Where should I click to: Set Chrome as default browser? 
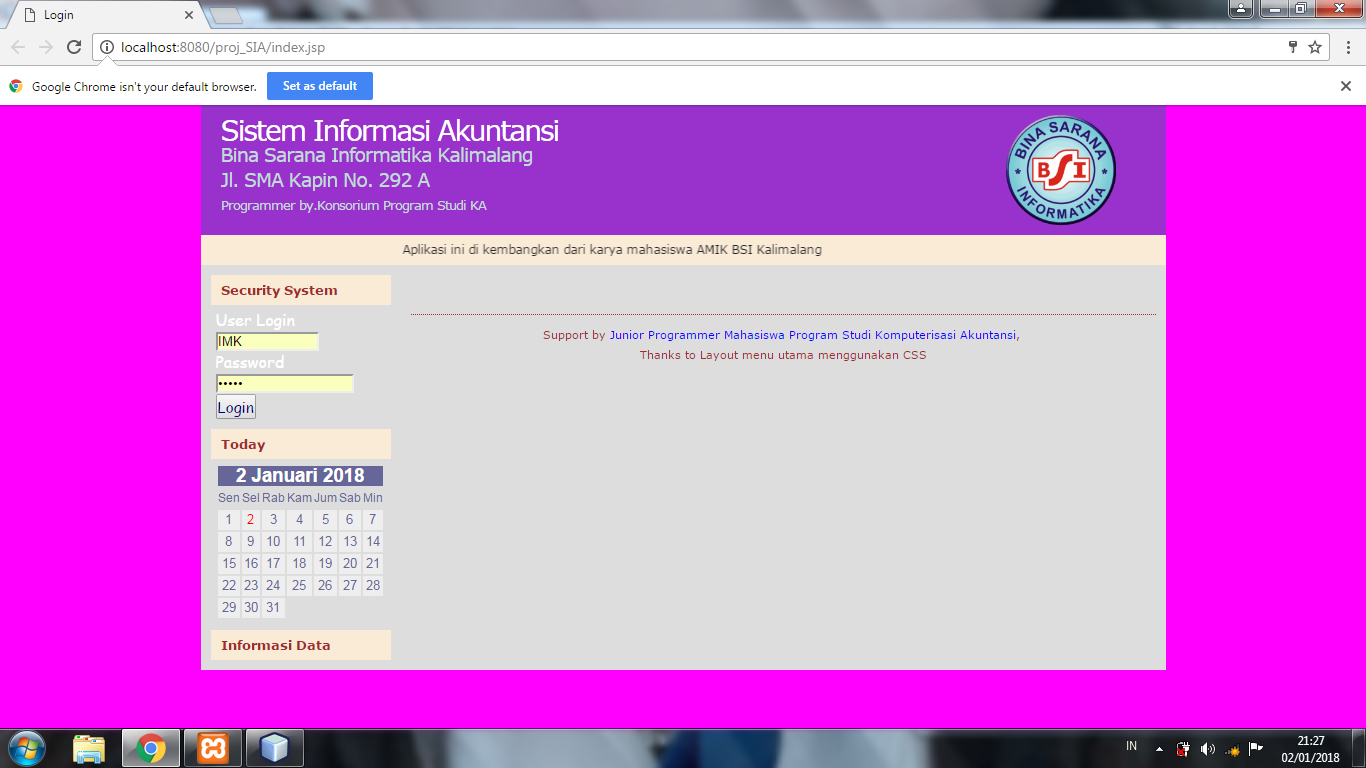(320, 86)
